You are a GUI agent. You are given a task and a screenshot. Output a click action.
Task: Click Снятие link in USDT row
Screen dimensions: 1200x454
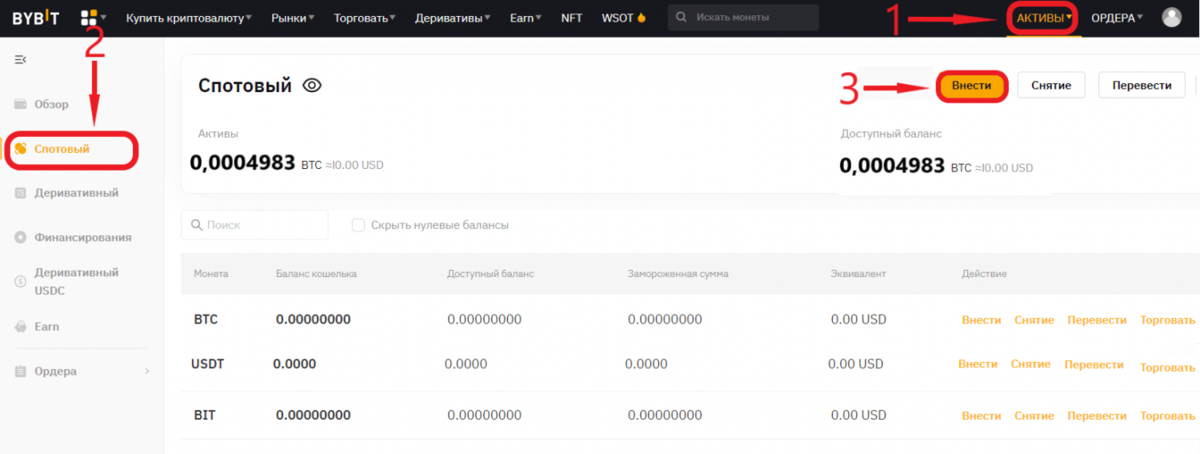coord(1031,365)
